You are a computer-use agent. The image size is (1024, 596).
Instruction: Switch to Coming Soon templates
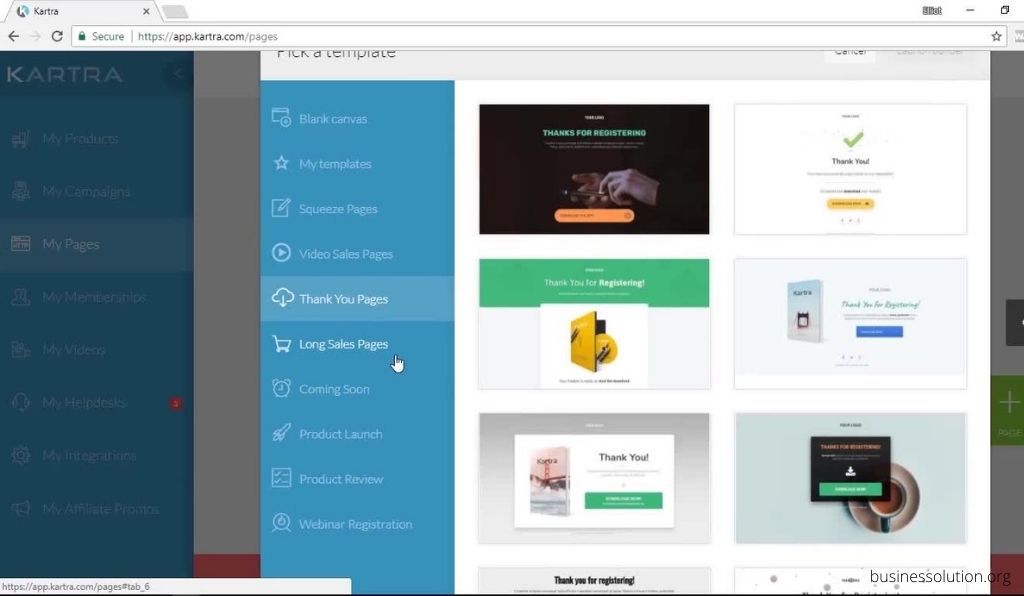tap(357, 389)
